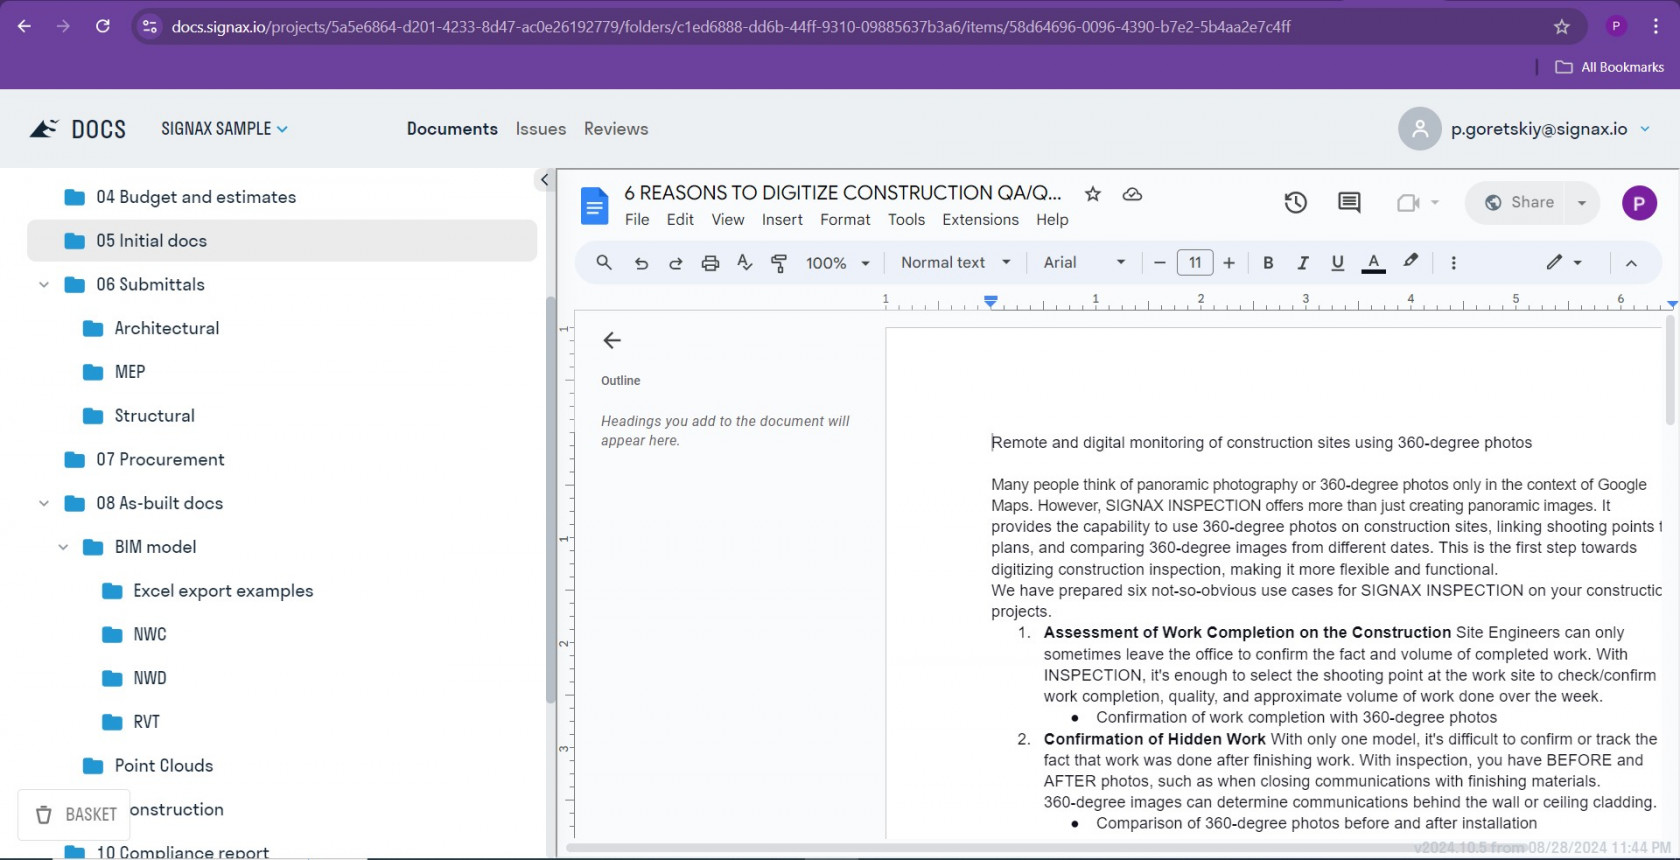Run spelling and grammar check

point(744,262)
